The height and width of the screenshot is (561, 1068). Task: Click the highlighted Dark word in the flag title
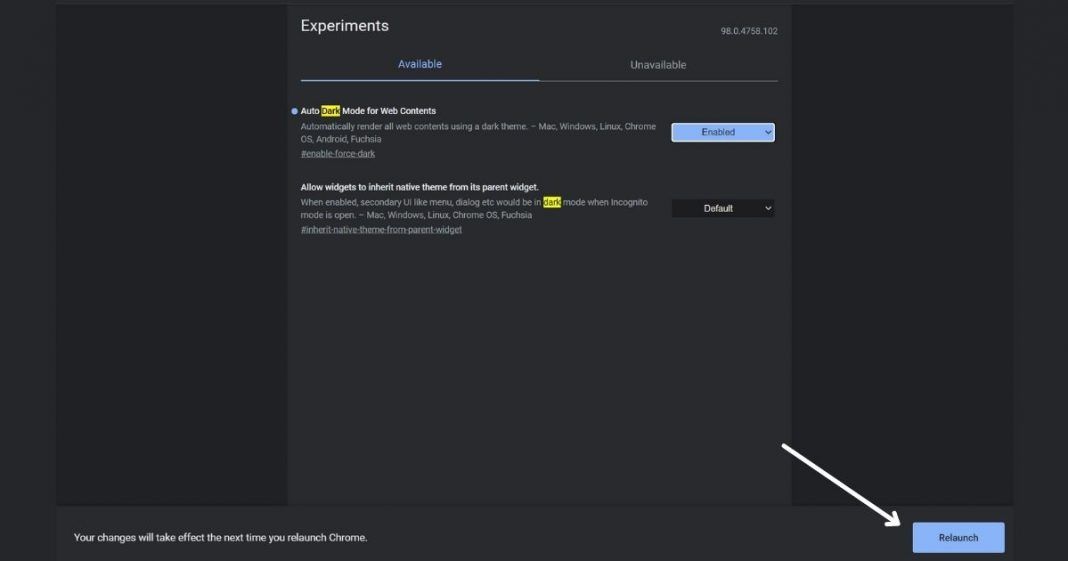(330, 111)
